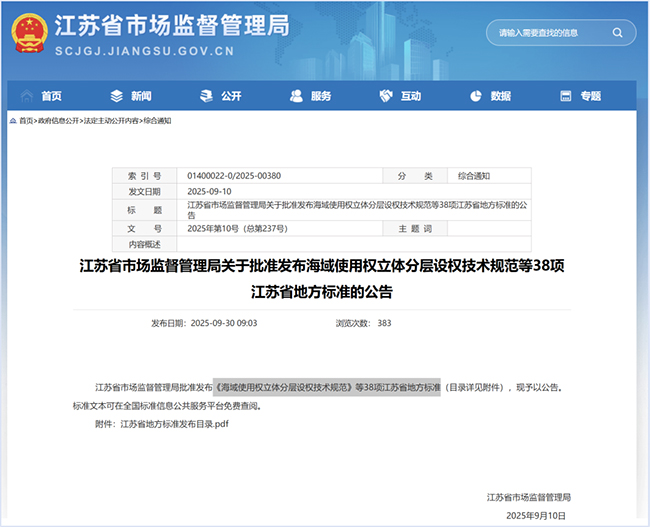
Task: Click the 新闻 stacked-layers icon
Action: [116, 96]
